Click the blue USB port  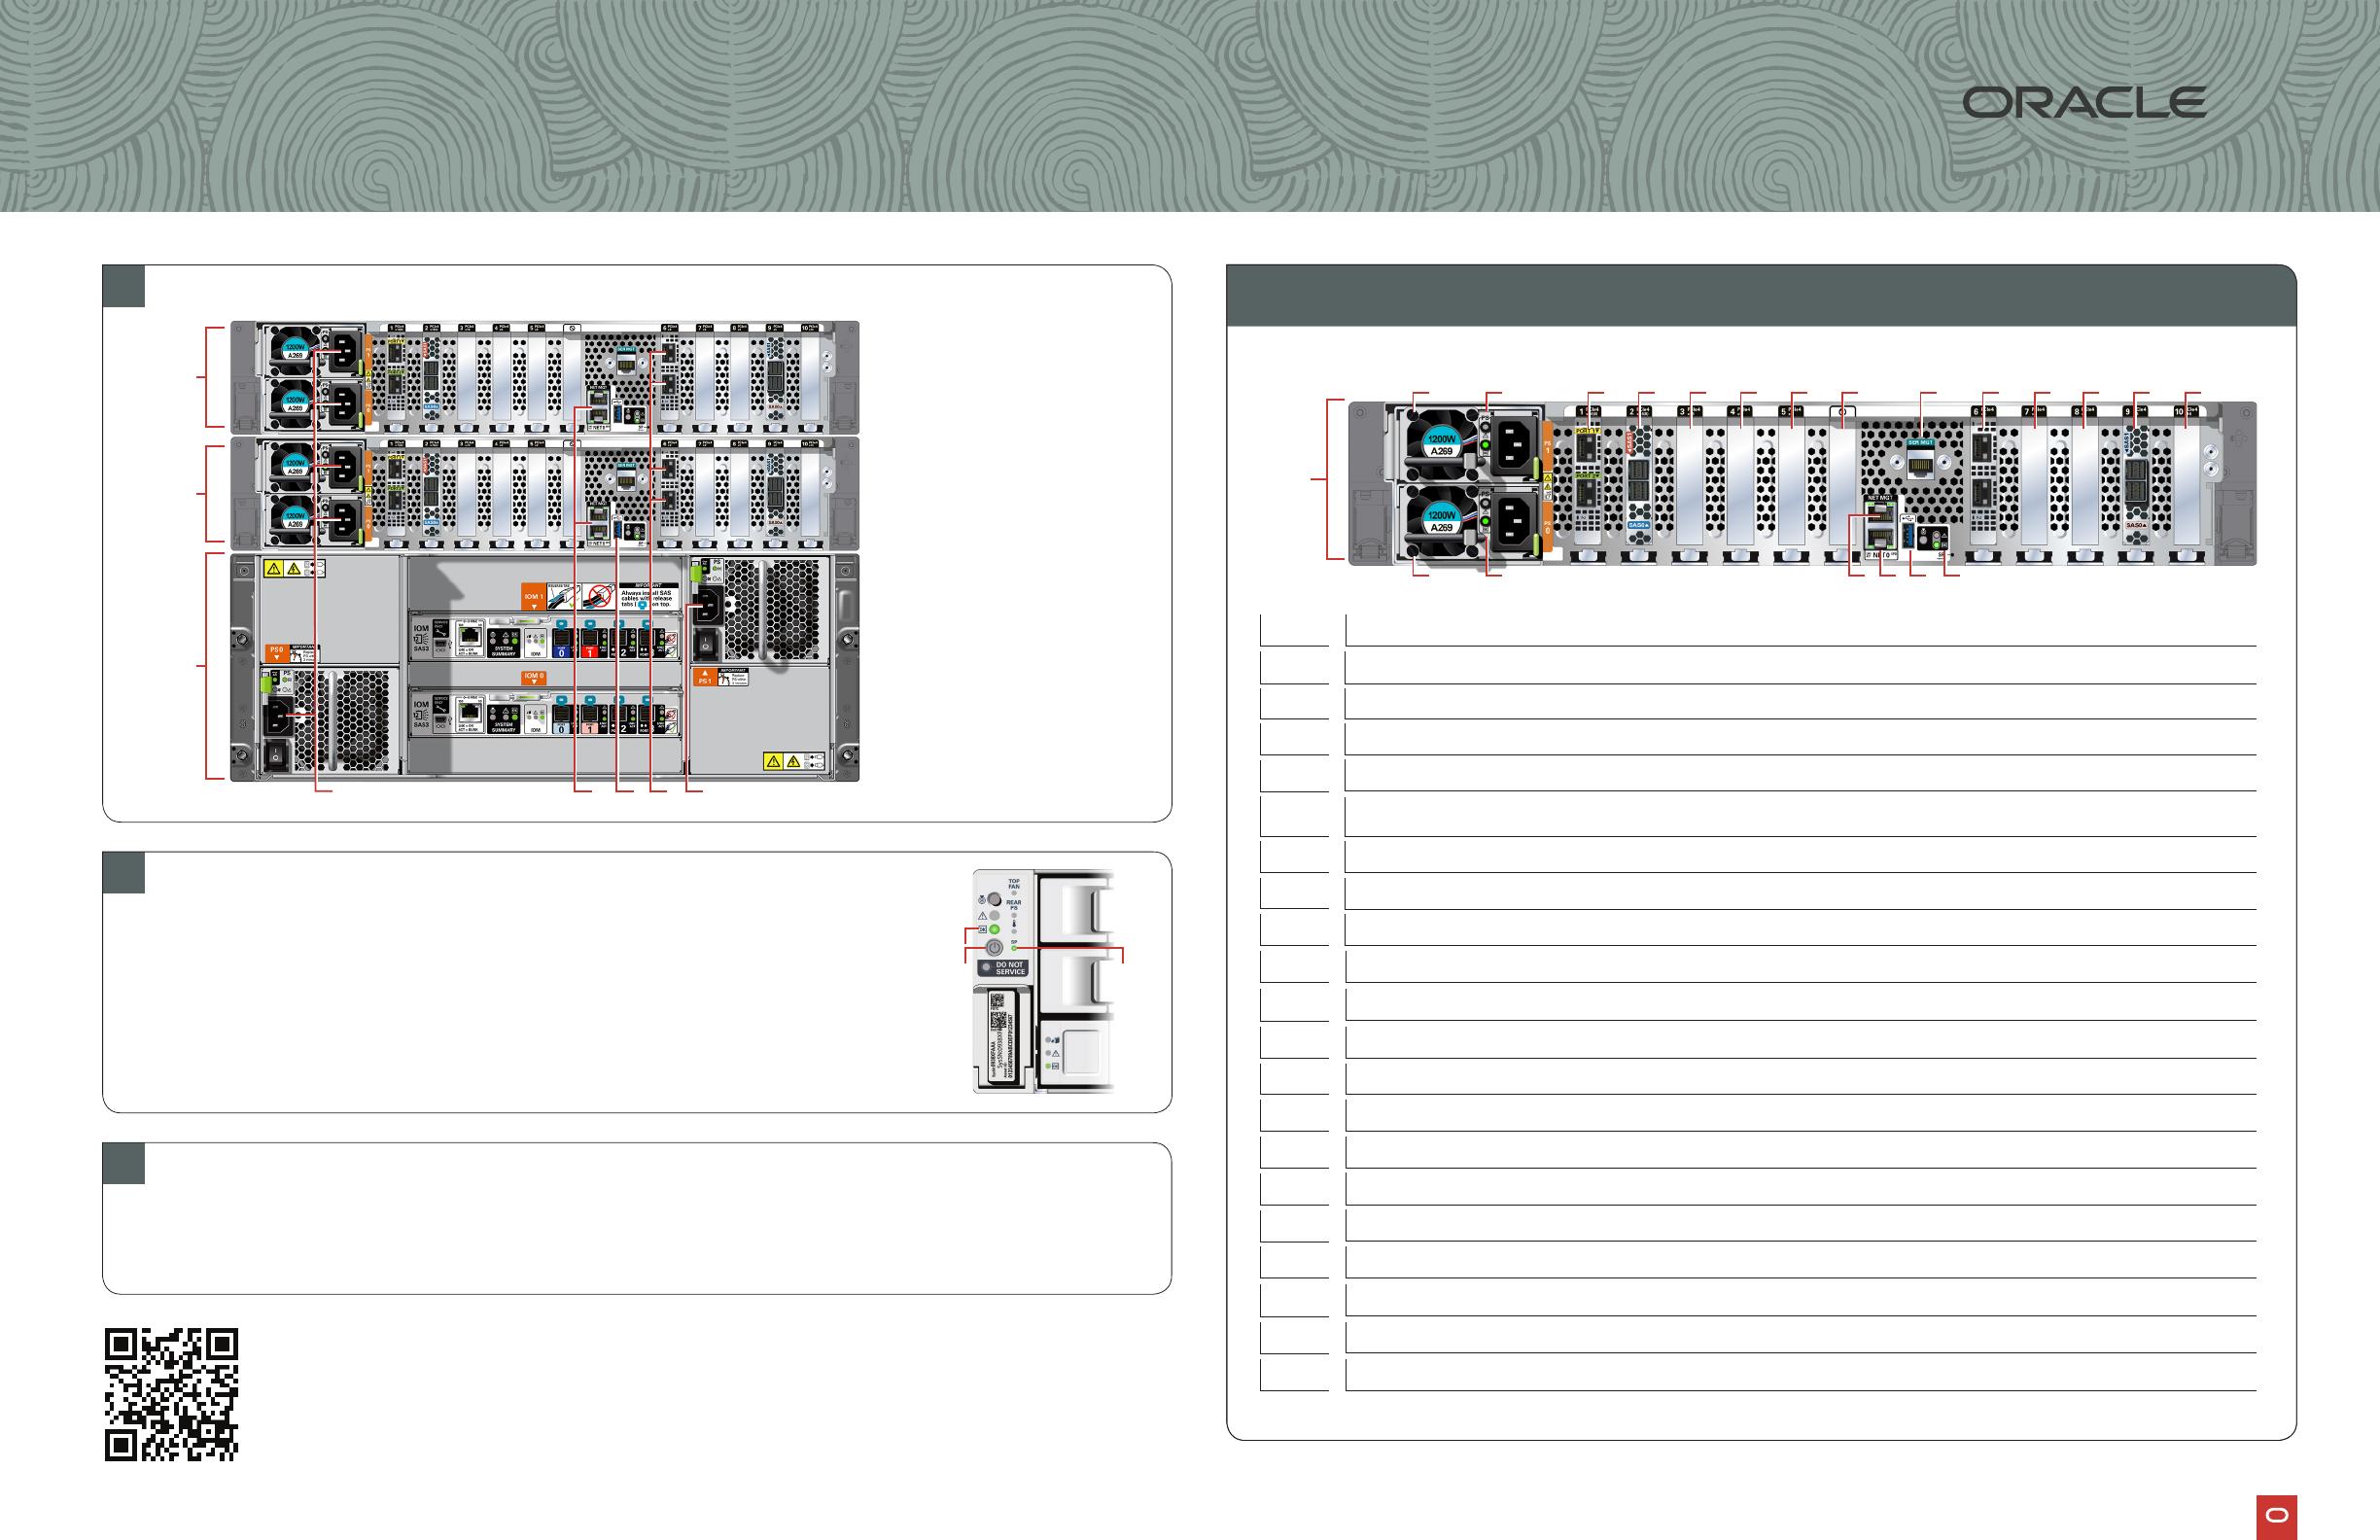point(1908,535)
